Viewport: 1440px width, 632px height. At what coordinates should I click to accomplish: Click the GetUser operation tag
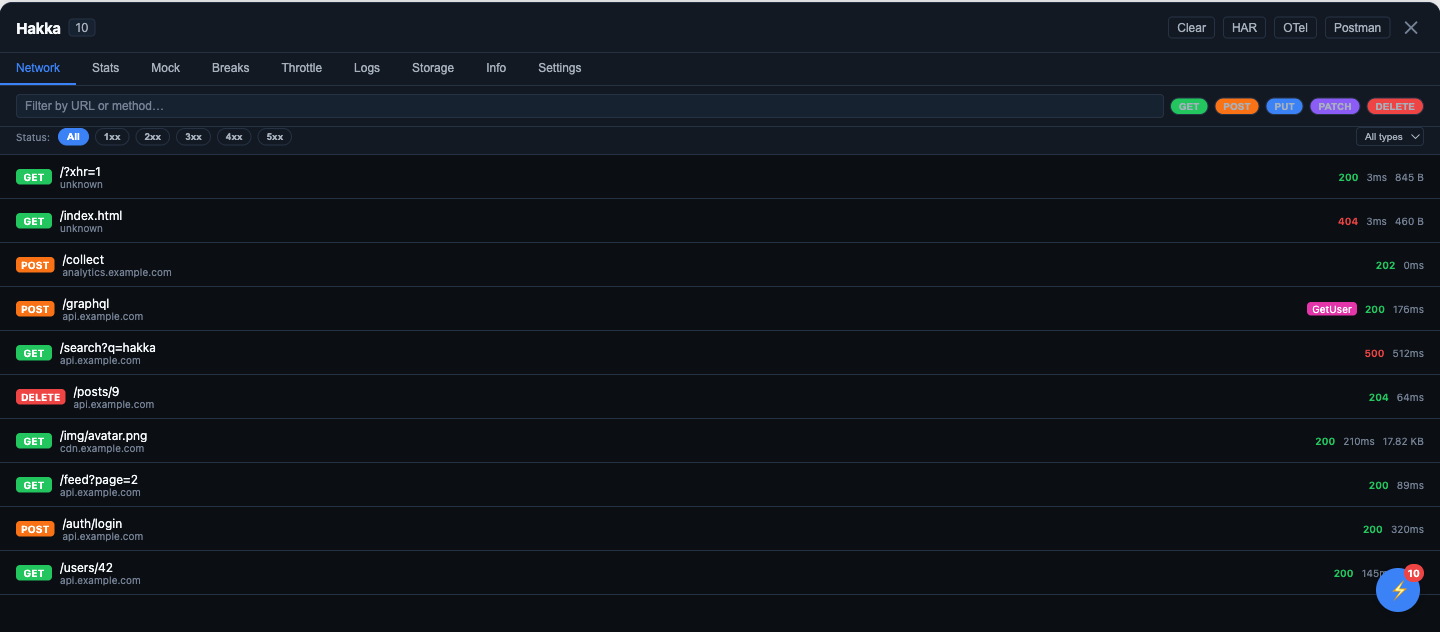[1332, 309]
